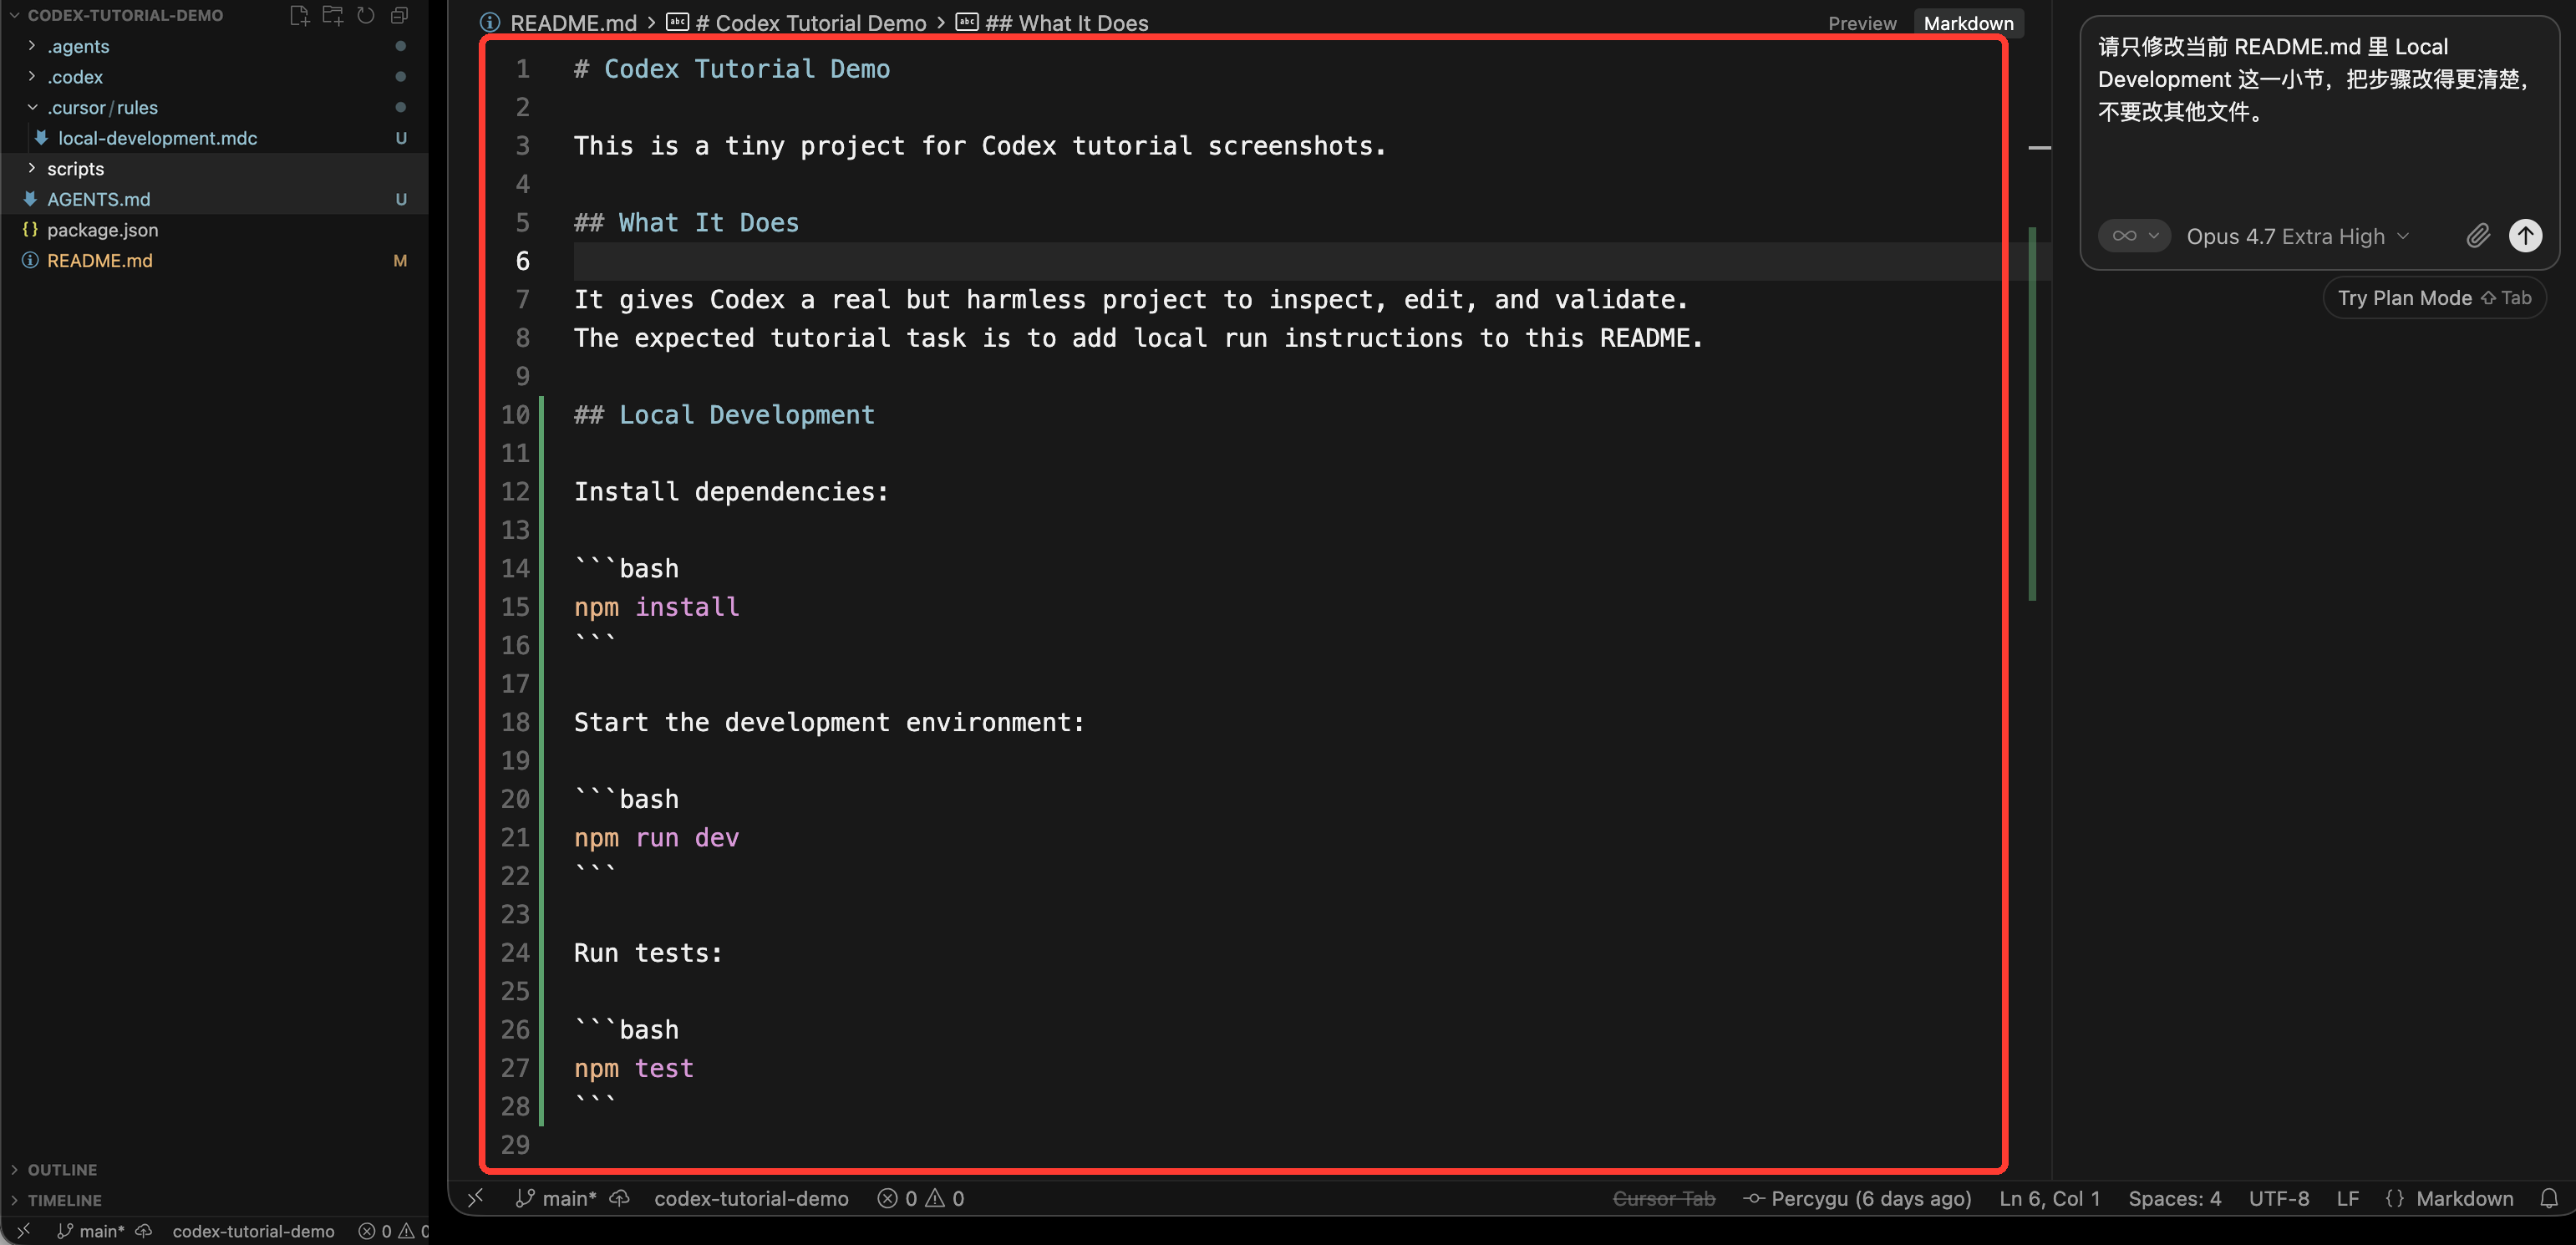Switch editor to Preview mode

[1862, 23]
